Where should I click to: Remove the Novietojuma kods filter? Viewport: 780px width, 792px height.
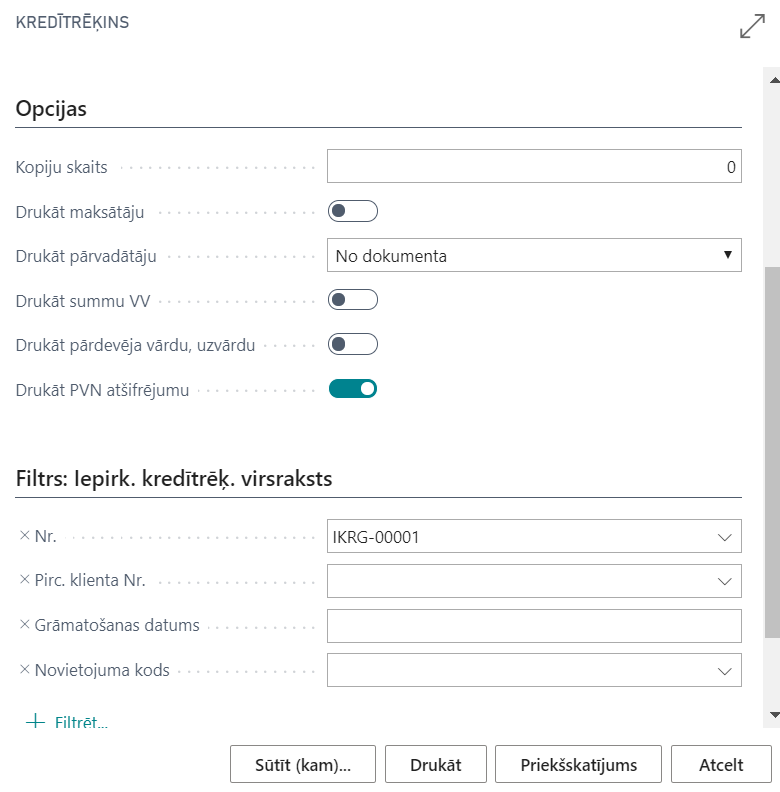(x=24, y=670)
